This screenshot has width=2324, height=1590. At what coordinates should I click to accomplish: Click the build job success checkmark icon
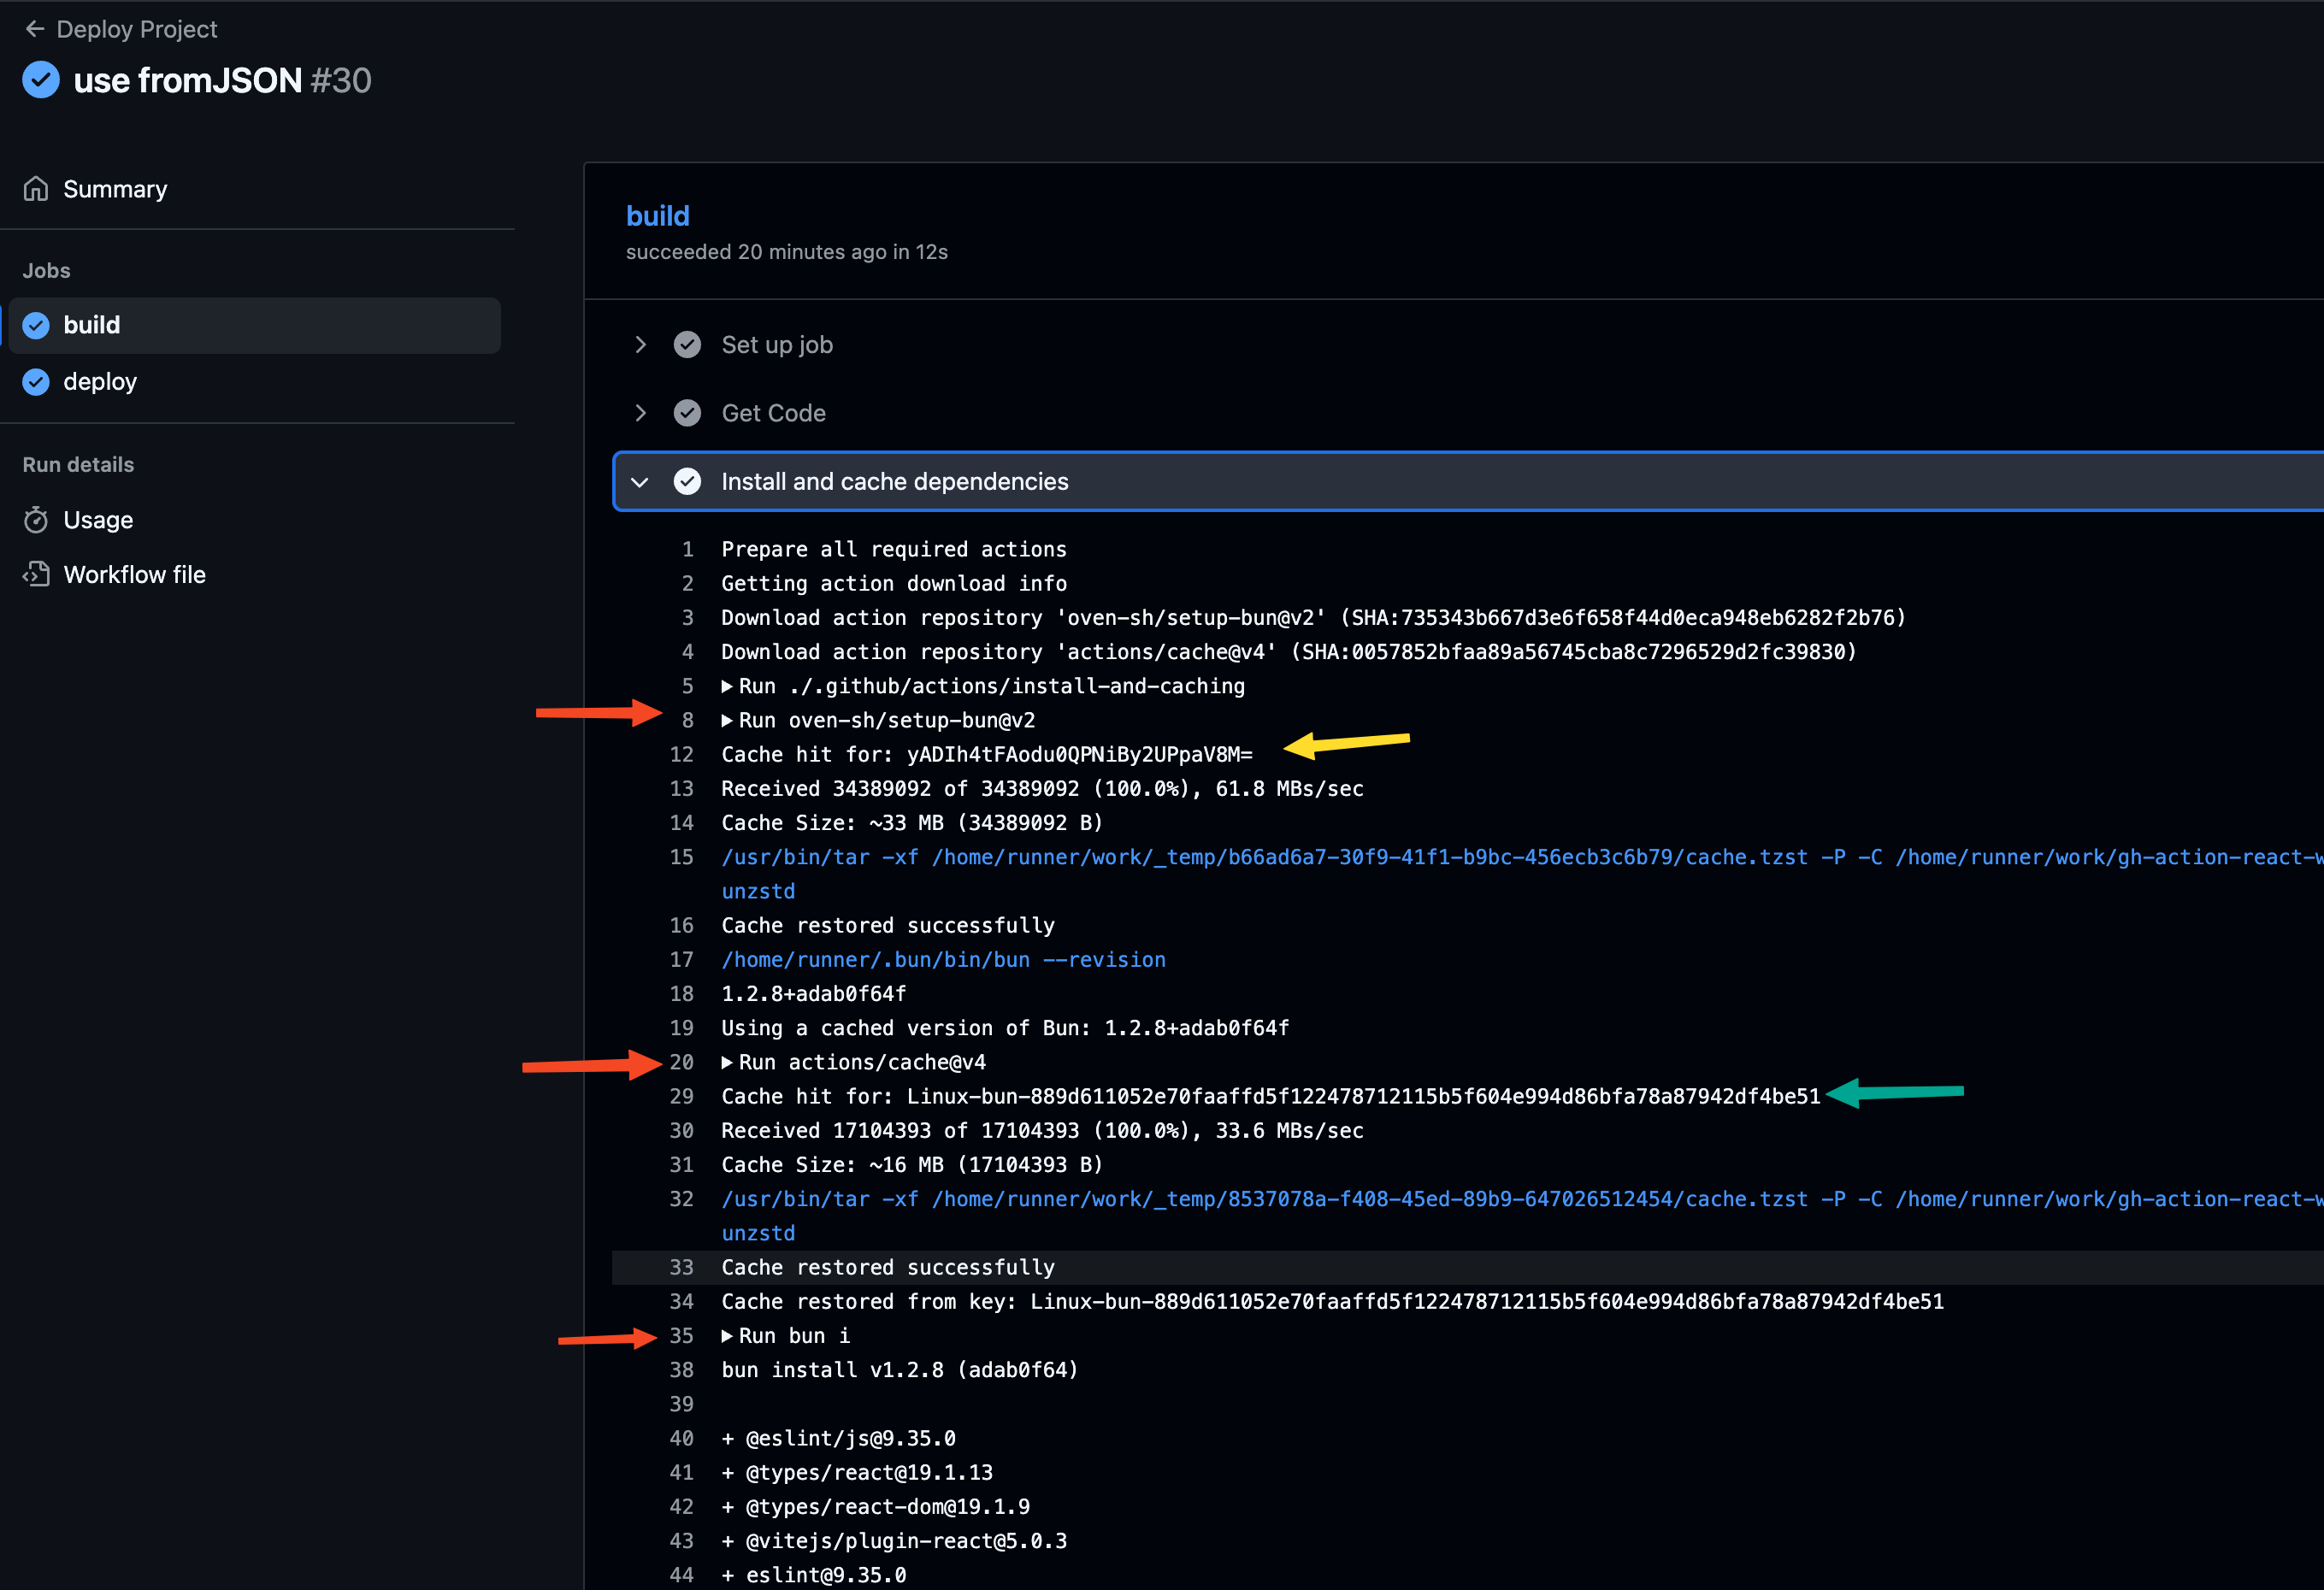tap(36, 325)
